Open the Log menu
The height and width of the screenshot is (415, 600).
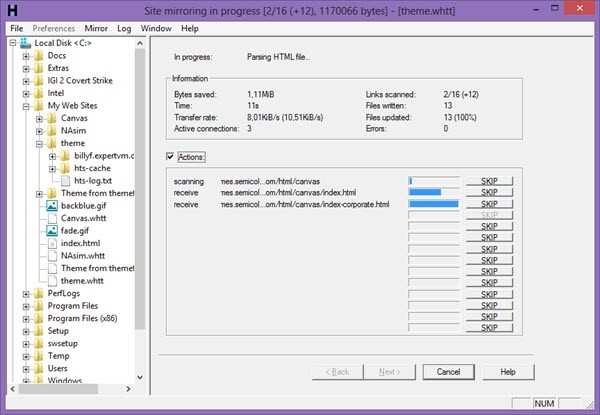click(124, 28)
